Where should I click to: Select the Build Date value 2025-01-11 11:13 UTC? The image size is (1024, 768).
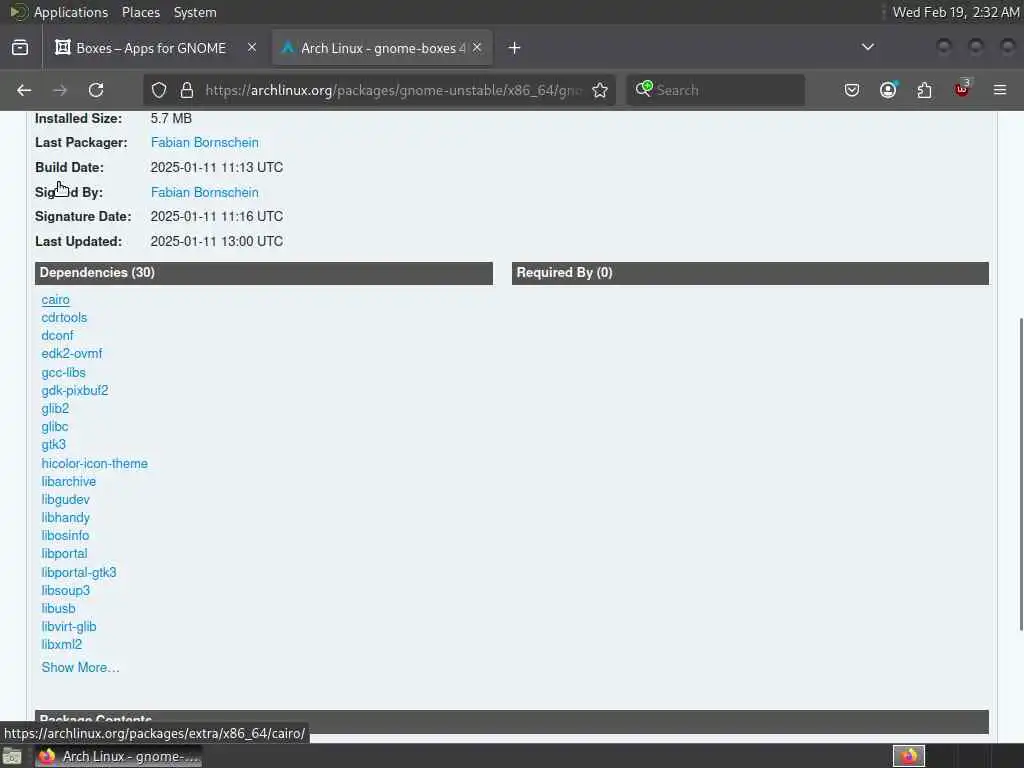click(217, 168)
